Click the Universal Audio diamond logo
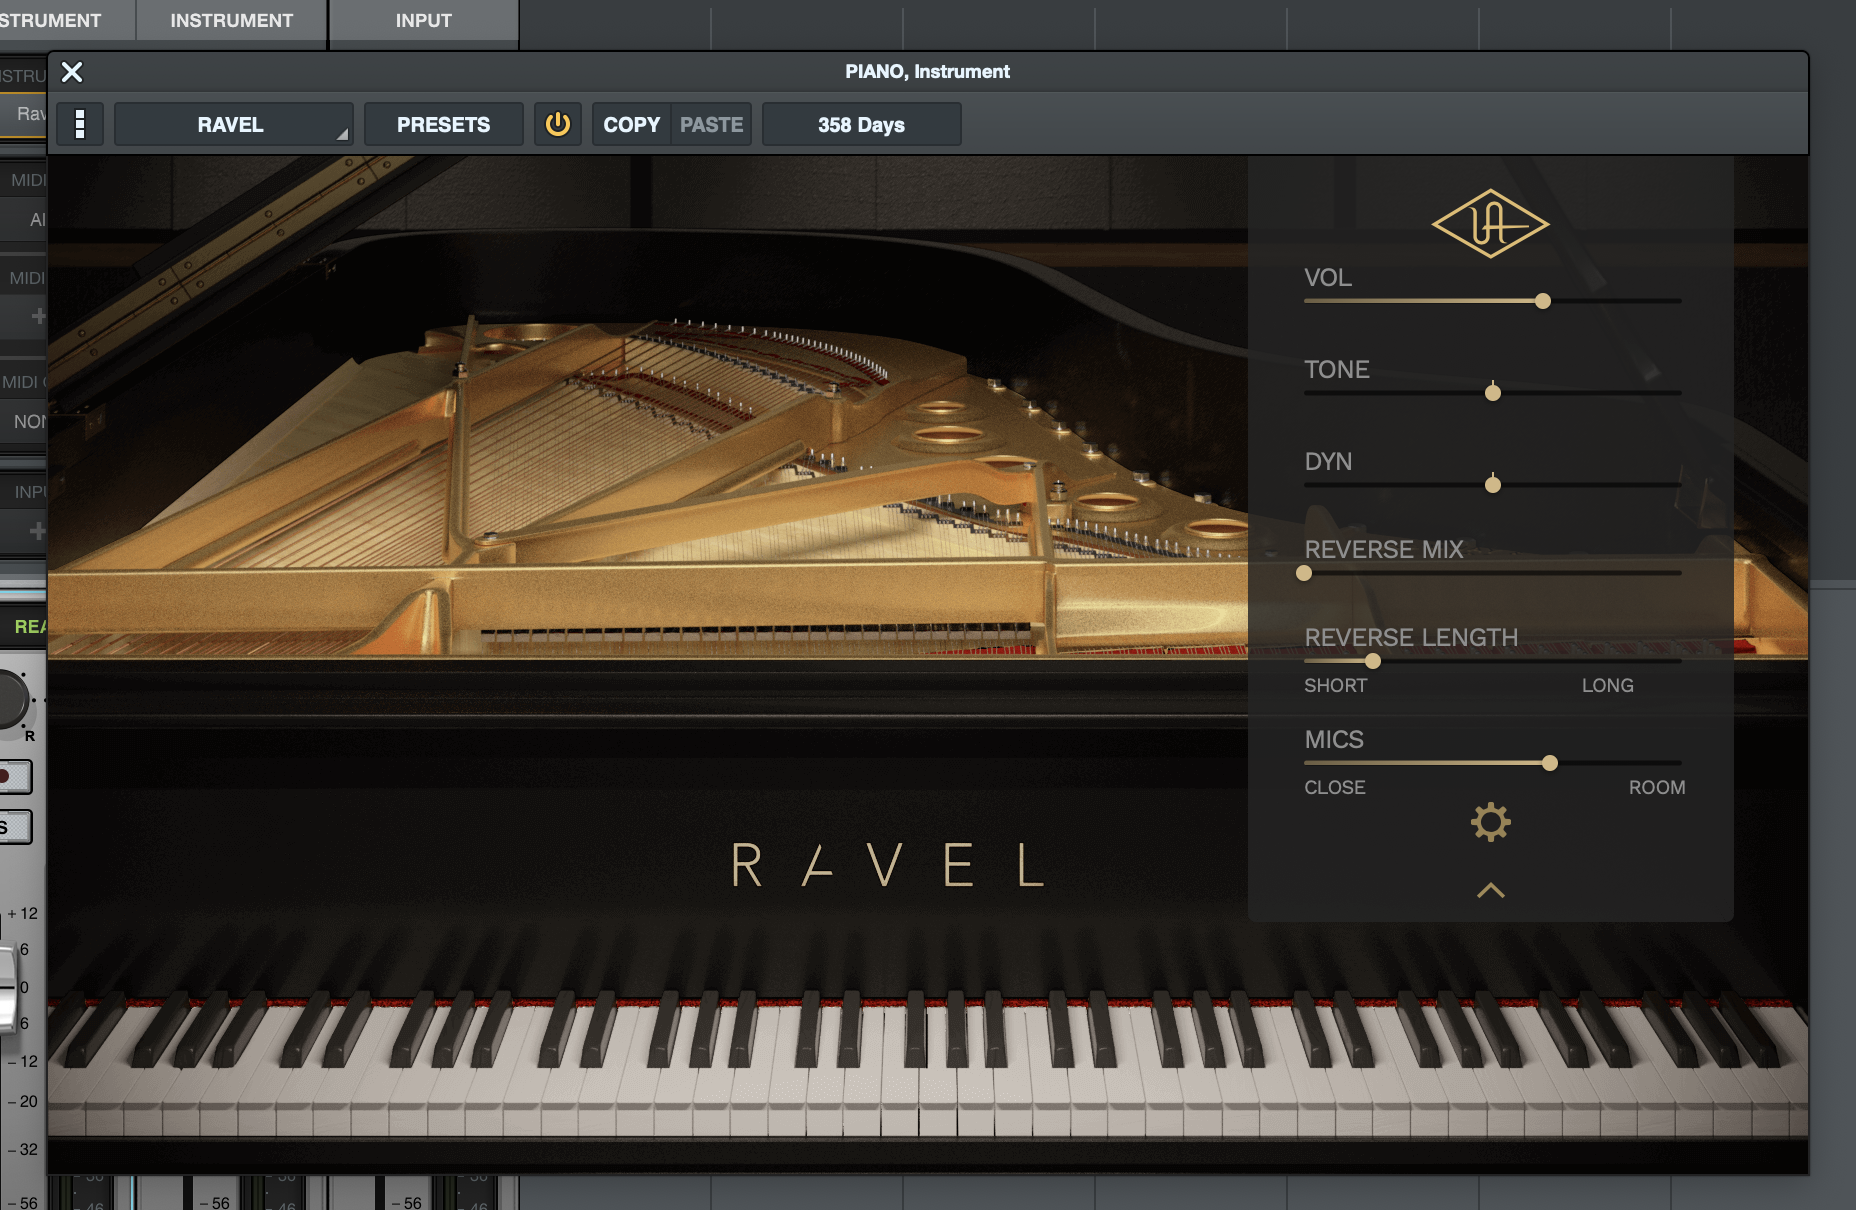This screenshot has height=1210, width=1856. 1490,223
